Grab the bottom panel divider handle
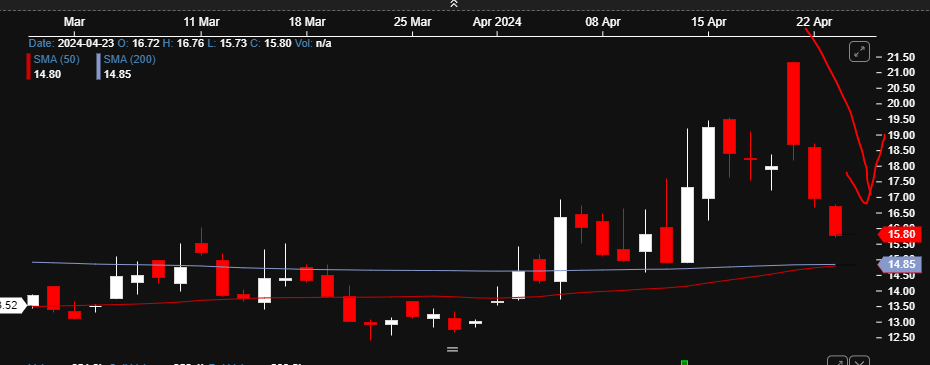This screenshot has width=930, height=365. 453,349
